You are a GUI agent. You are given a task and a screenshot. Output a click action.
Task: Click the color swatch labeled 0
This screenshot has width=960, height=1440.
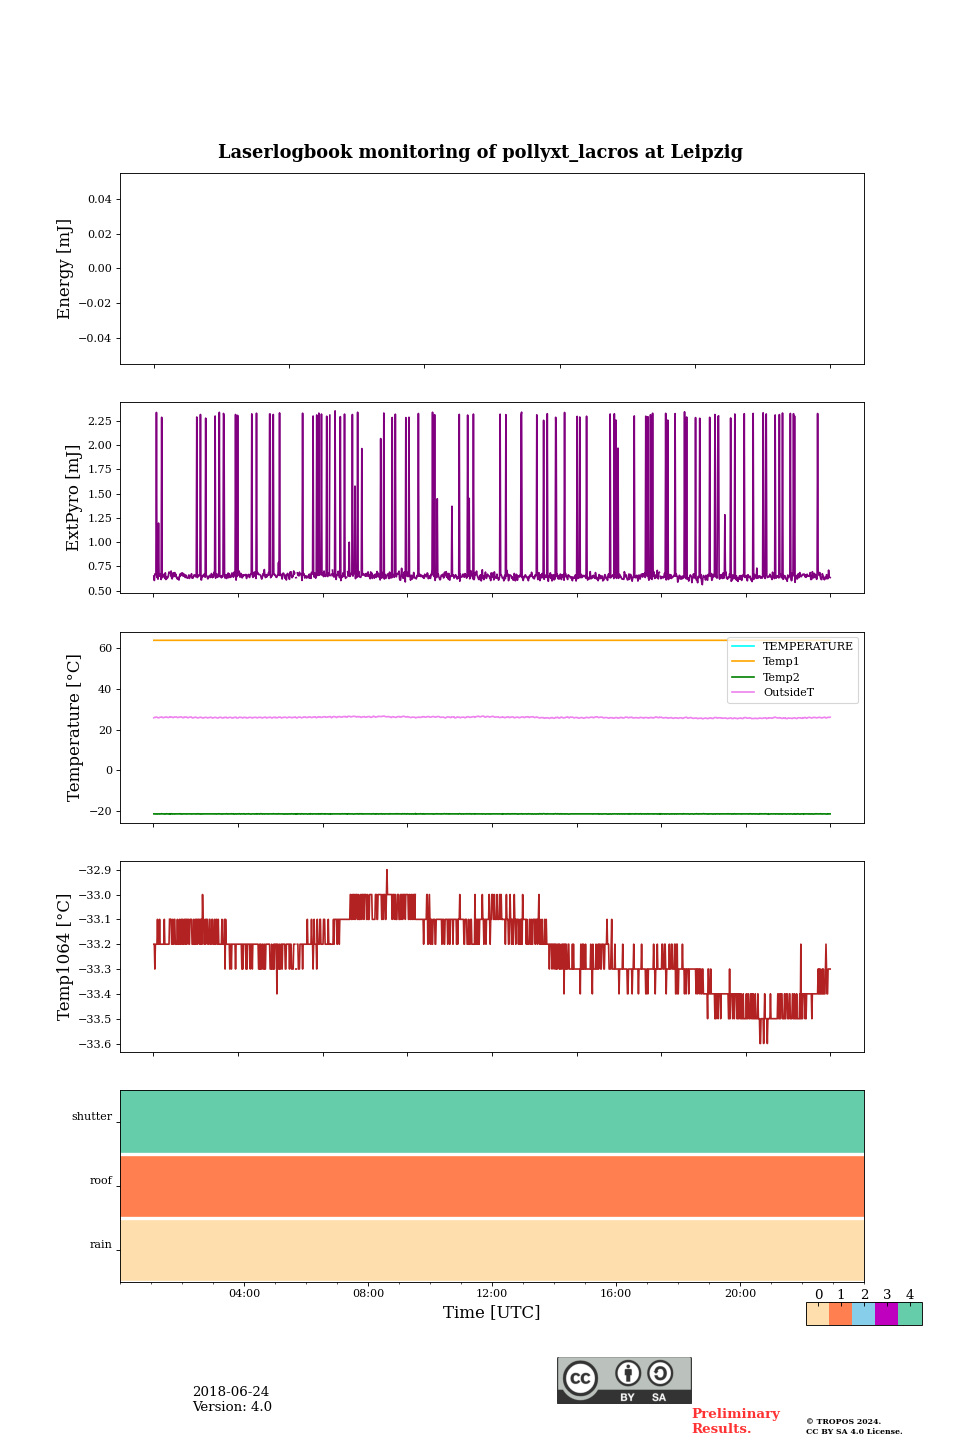(817, 1314)
